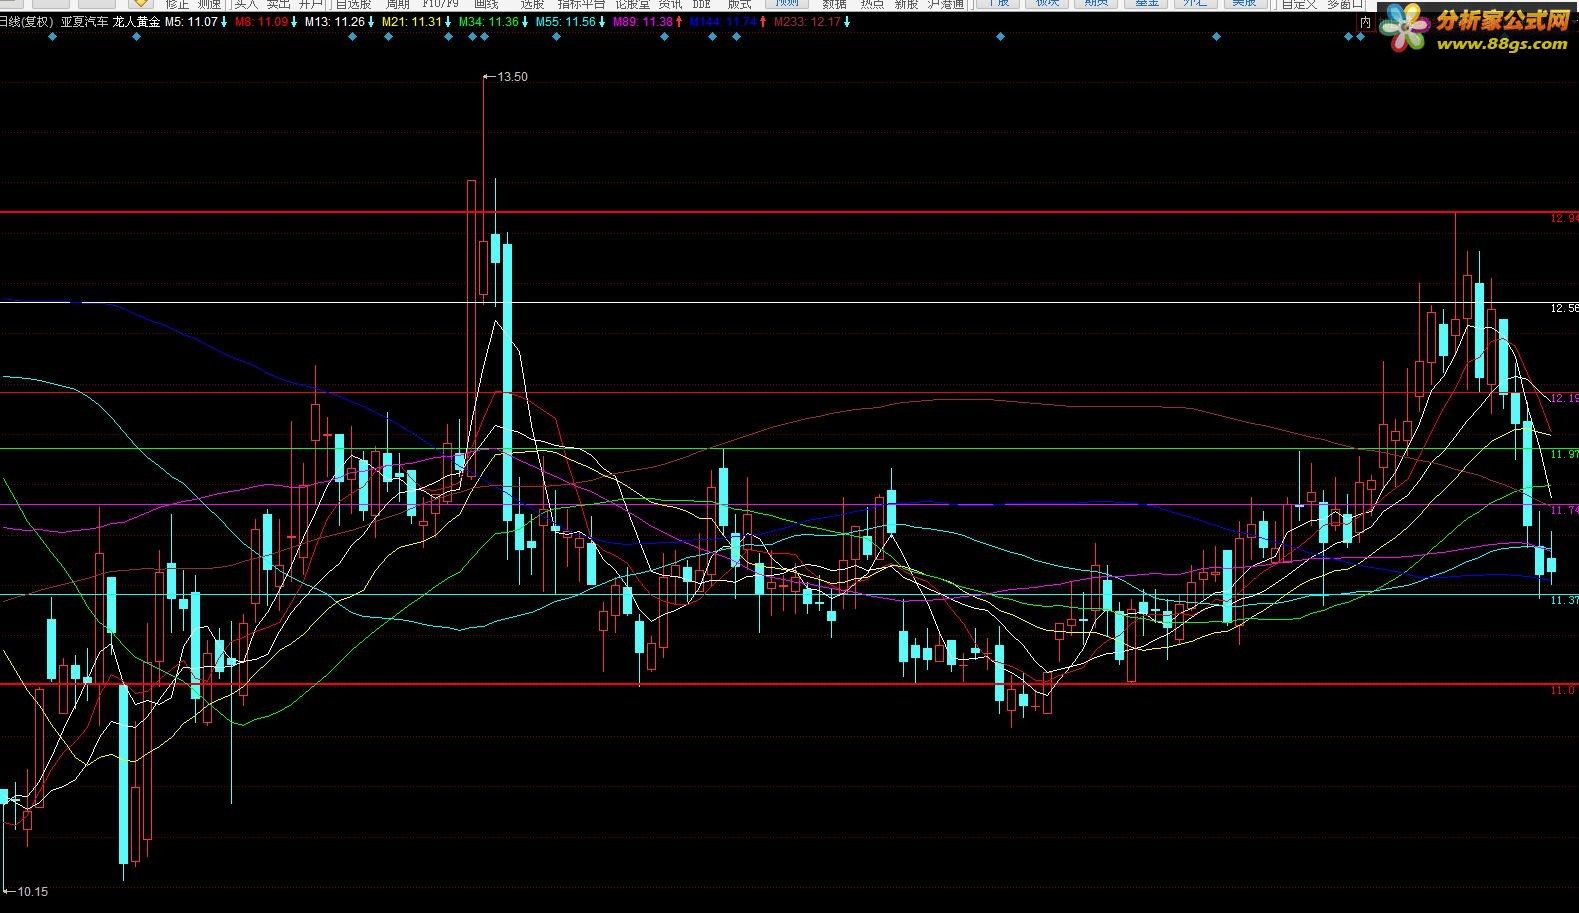The image size is (1579, 913).
Task: Select the M89: 11.38 moving average label
Action: point(643,21)
